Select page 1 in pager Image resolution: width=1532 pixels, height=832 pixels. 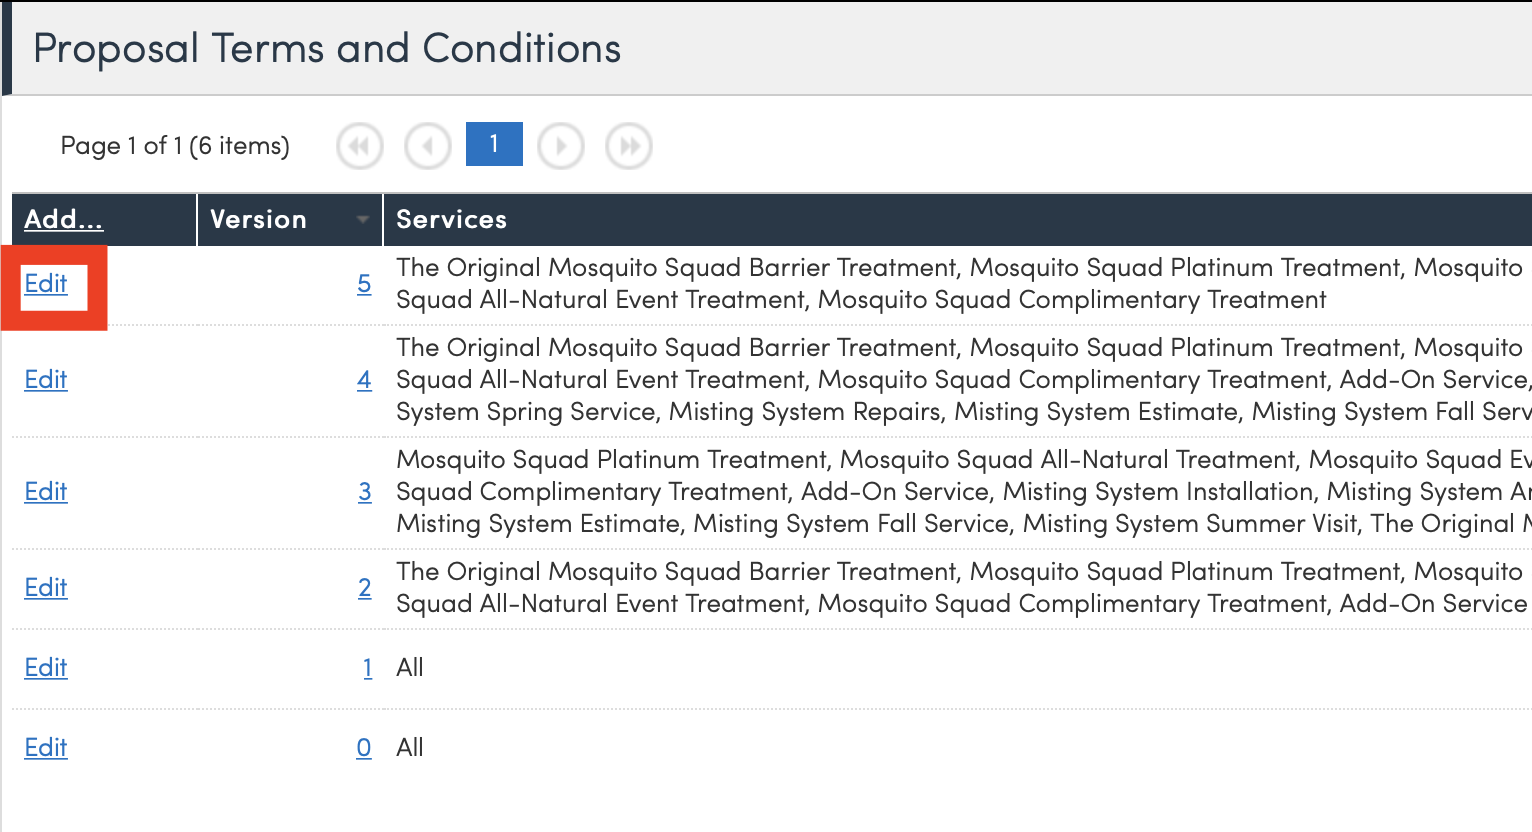point(494,145)
